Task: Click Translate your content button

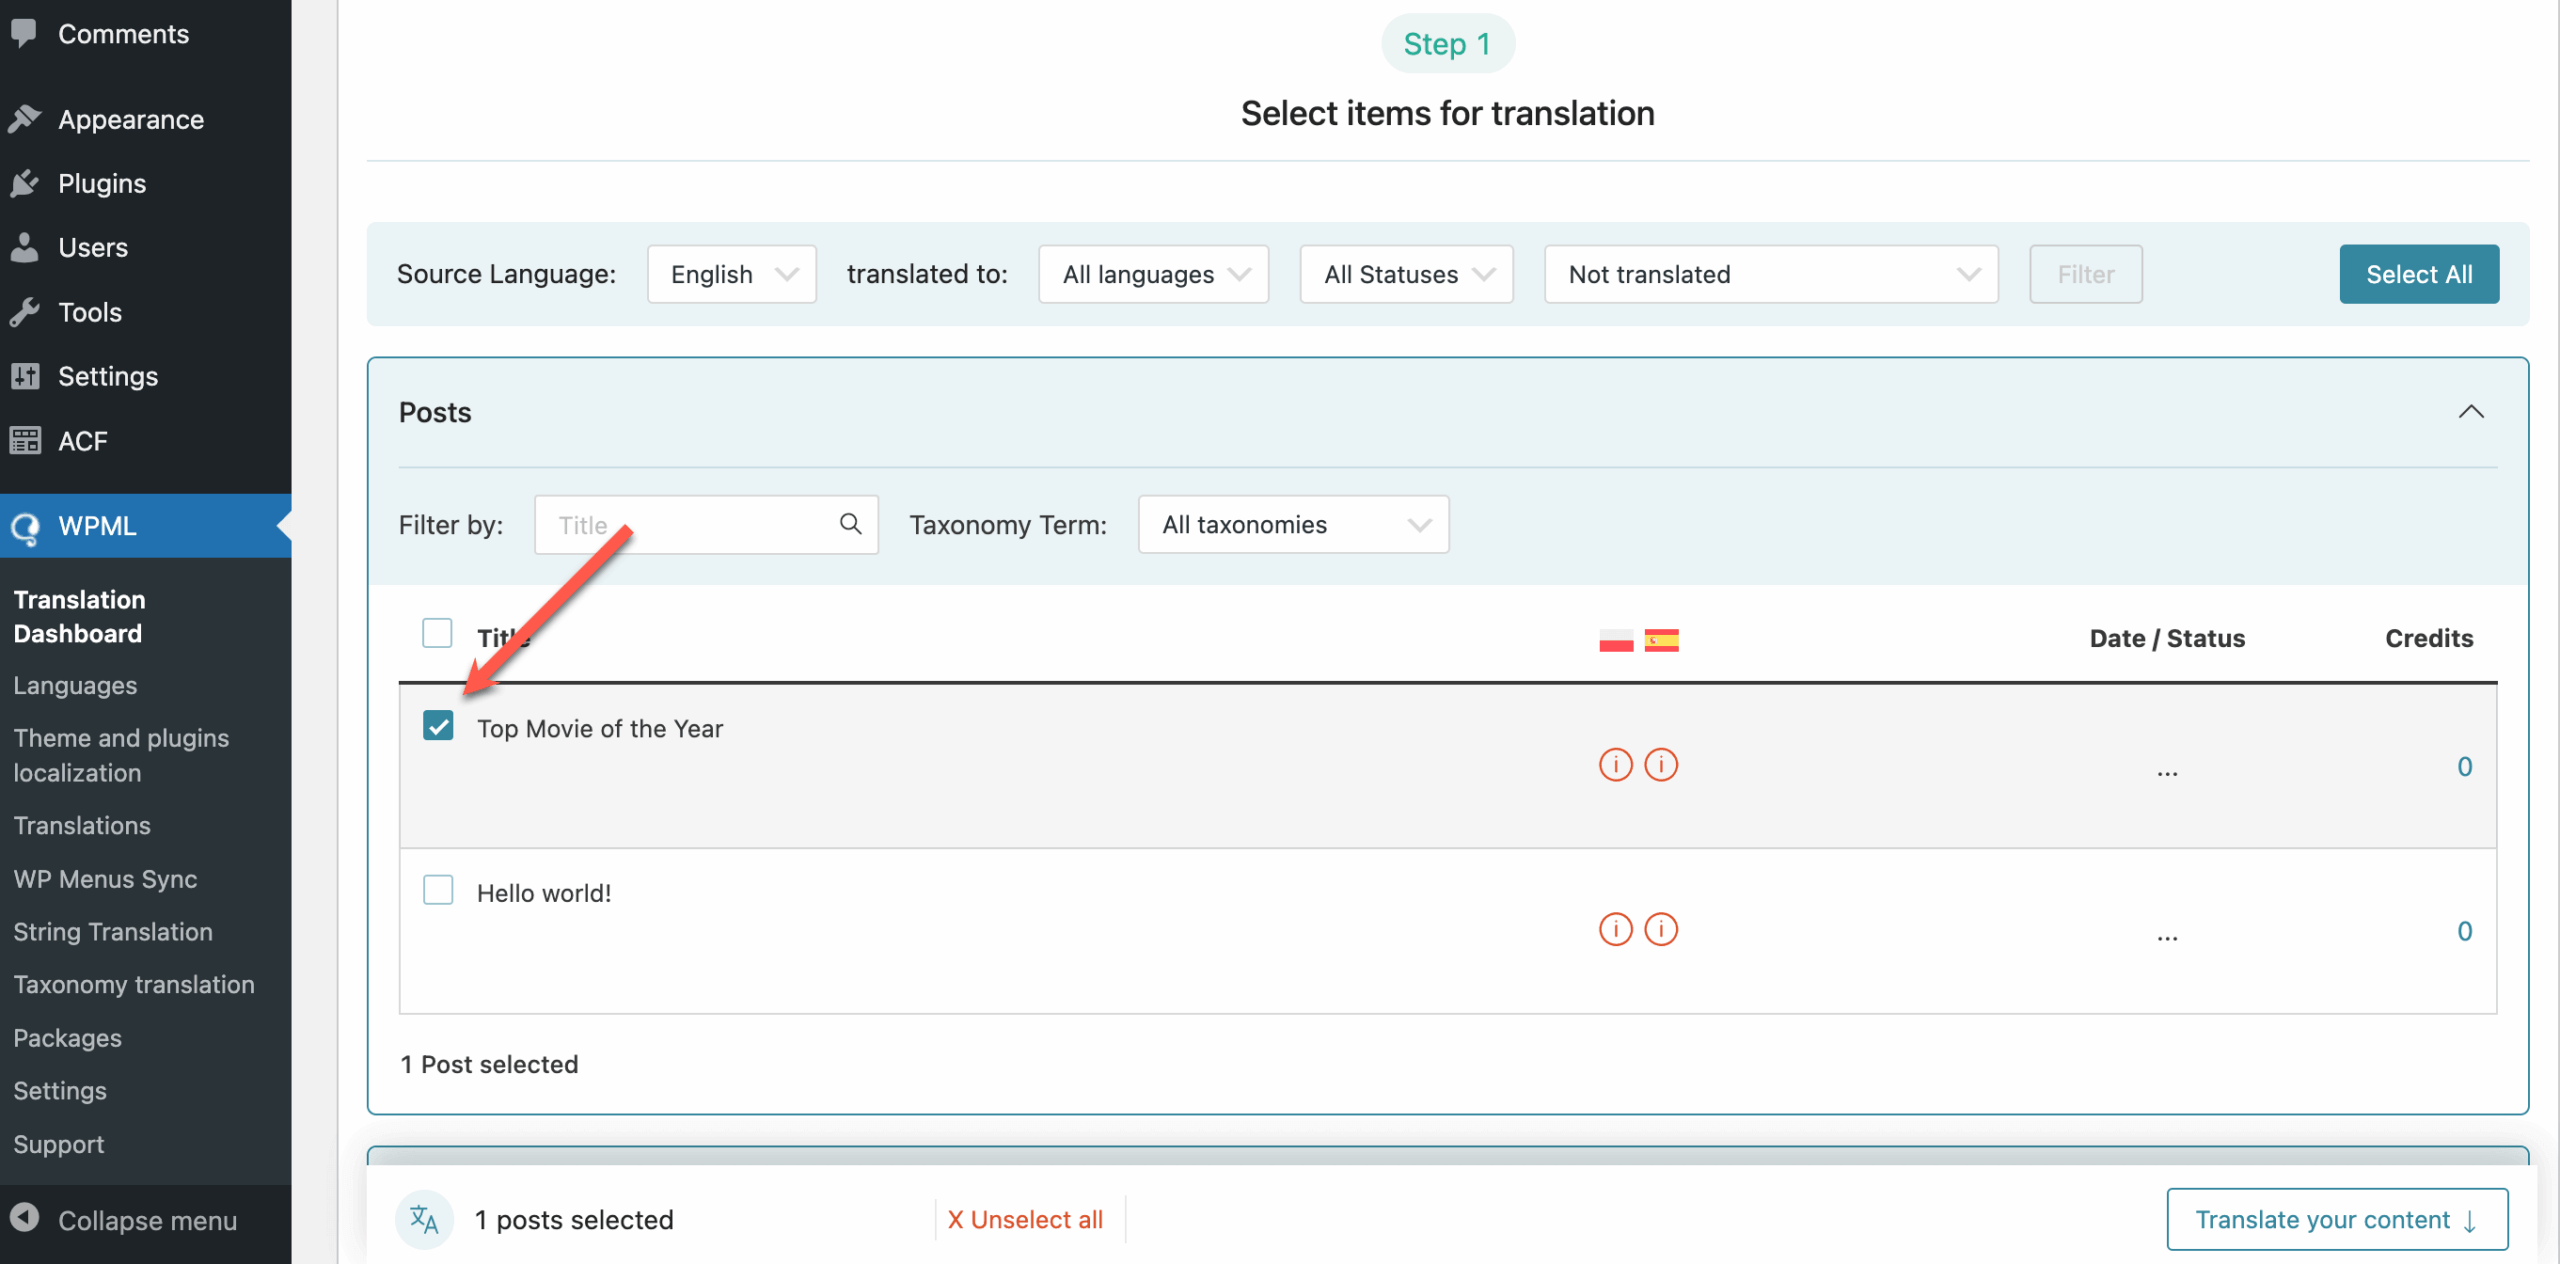Action: coord(2337,1219)
